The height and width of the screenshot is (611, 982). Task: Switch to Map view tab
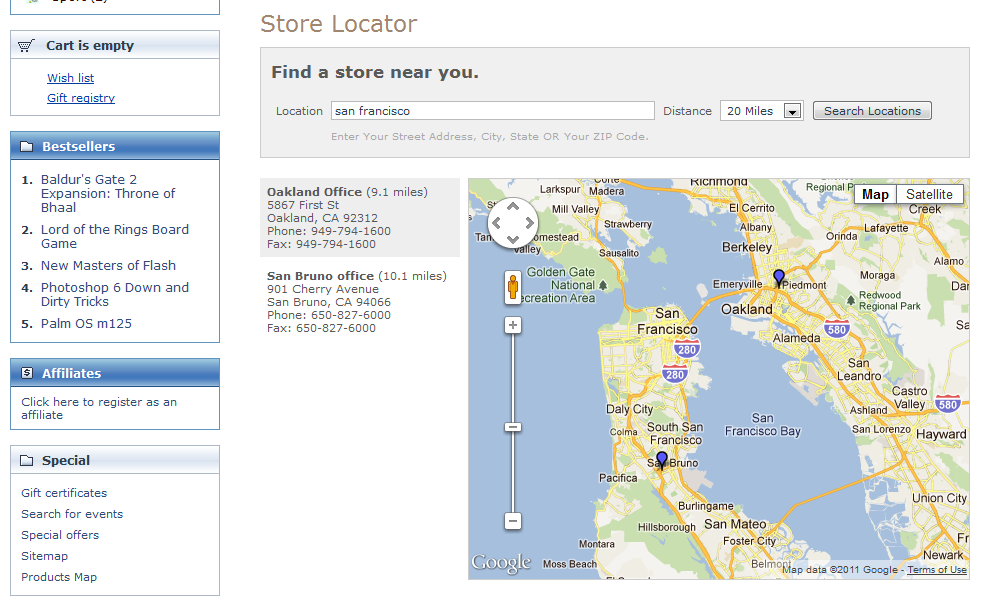876,195
